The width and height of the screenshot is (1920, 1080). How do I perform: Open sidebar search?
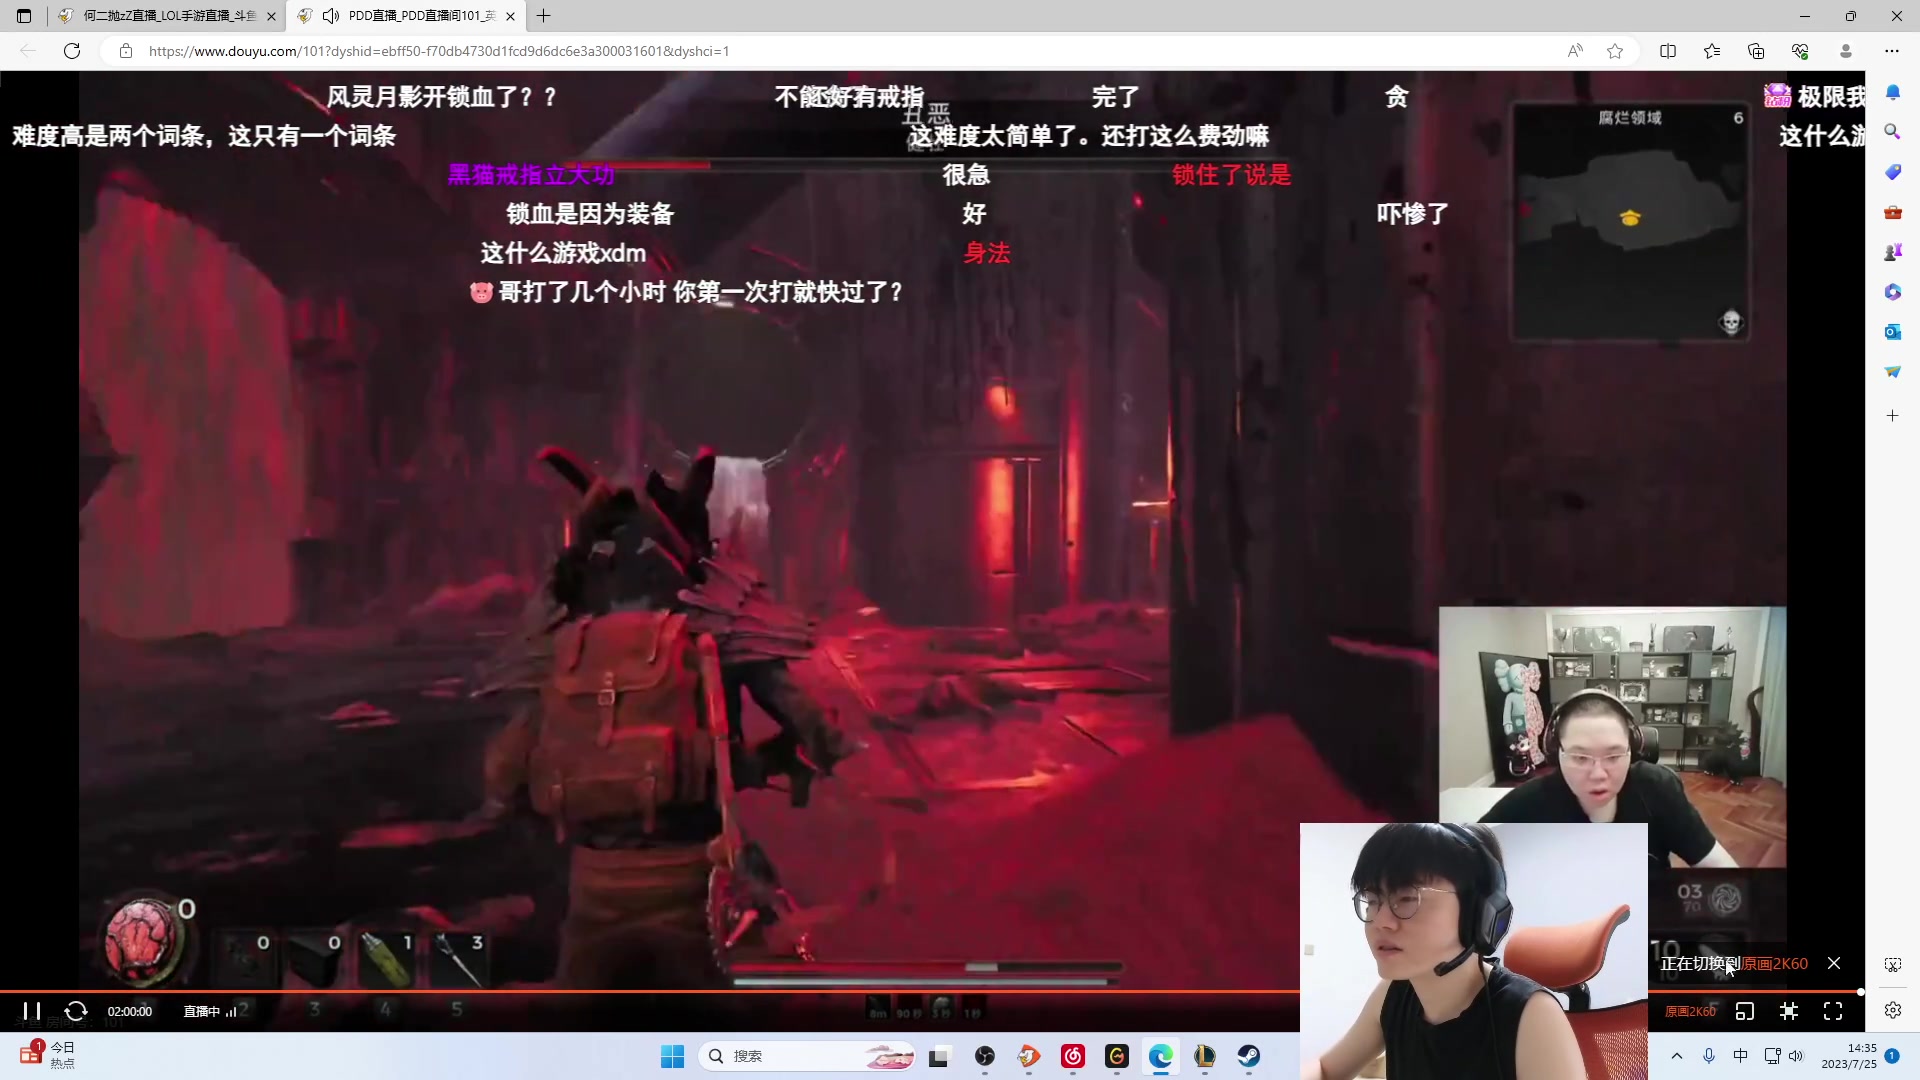pyautogui.click(x=1893, y=132)
